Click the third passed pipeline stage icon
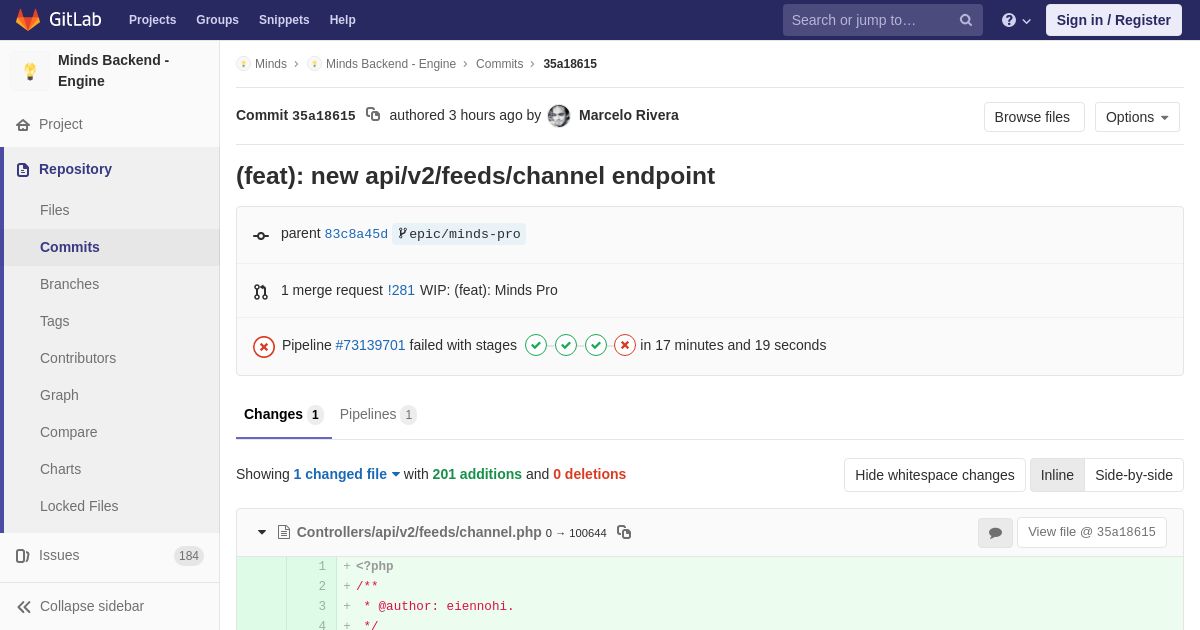The width and height of the screenshot is (1200, 630). [596, 345]
